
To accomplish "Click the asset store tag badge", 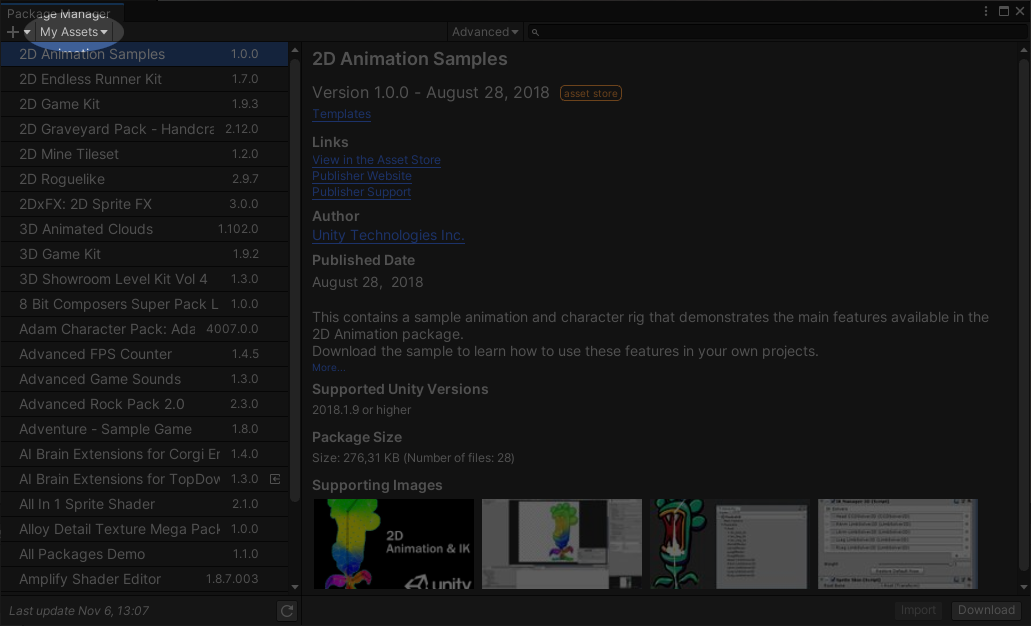I will tap(590, 93).
